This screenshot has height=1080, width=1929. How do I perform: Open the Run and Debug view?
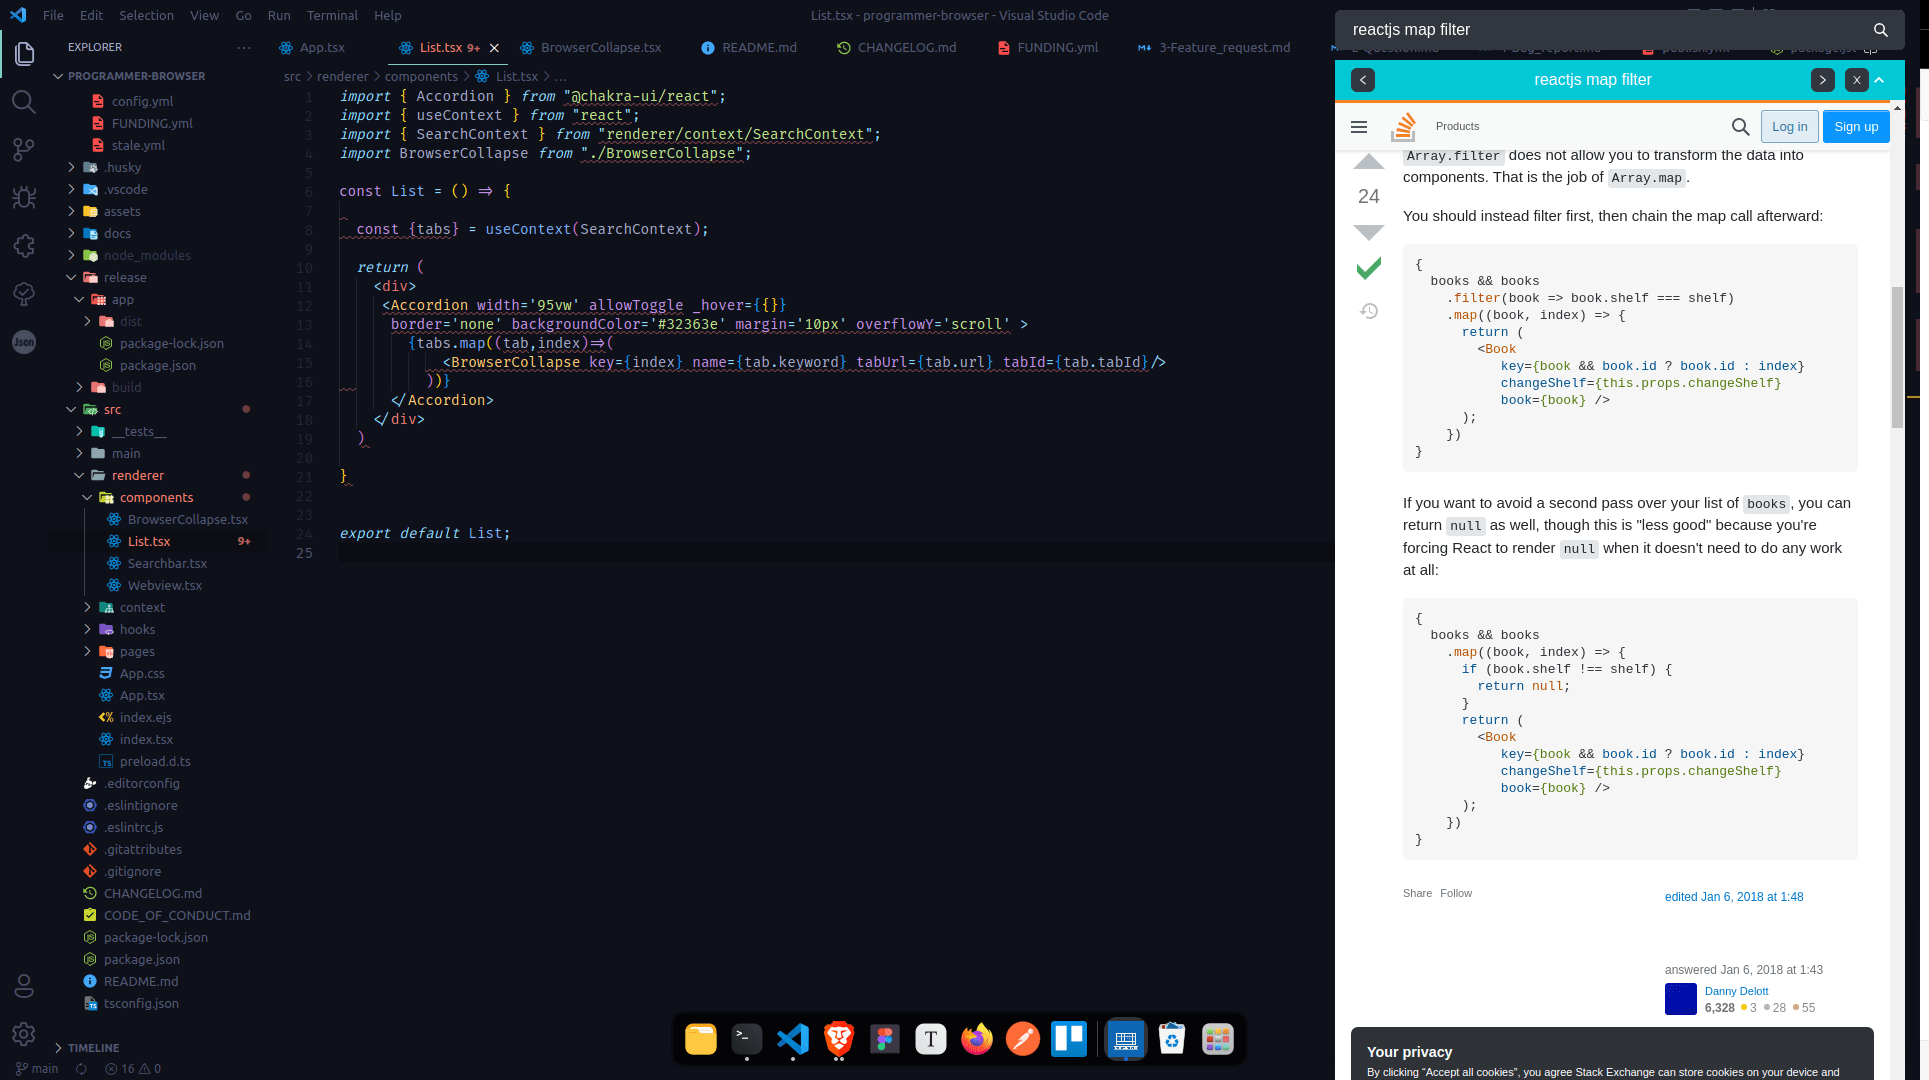point(23,197)
